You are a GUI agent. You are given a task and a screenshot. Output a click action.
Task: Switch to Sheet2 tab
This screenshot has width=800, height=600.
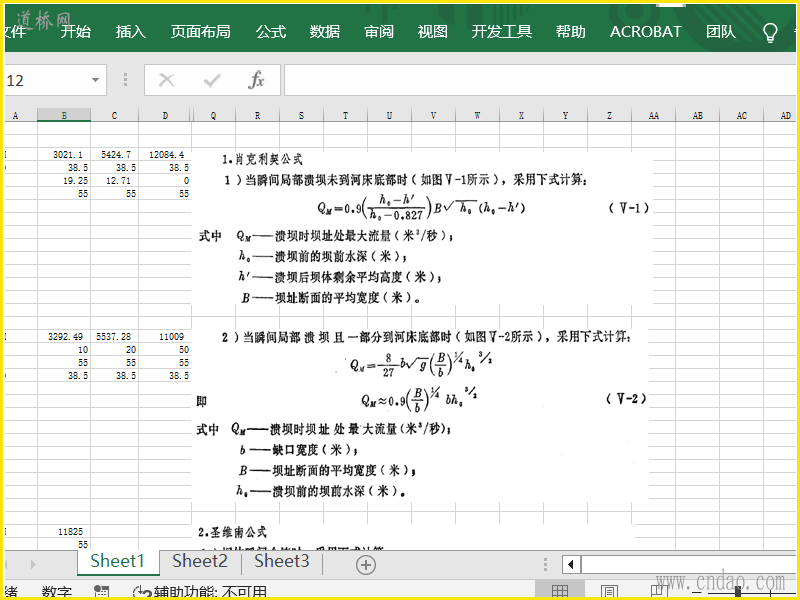pos(199,561)
